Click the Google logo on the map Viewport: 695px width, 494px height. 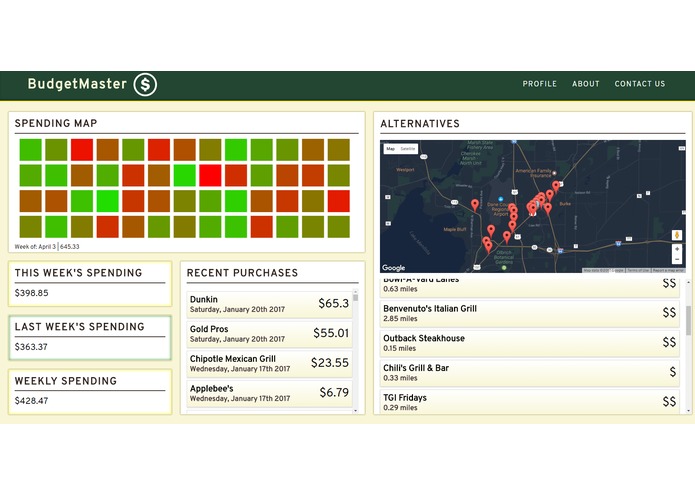pos(394,268)
